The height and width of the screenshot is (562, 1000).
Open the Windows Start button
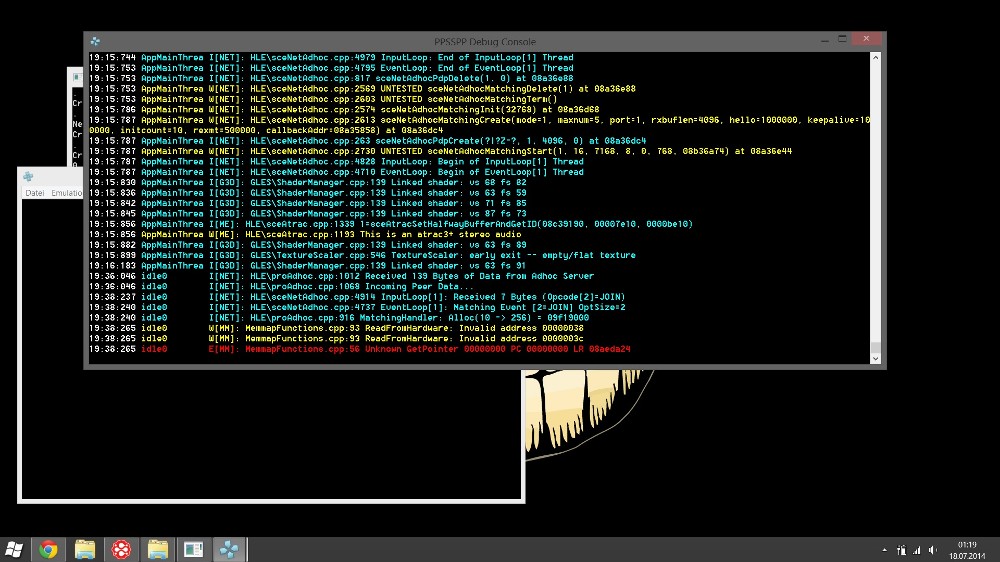pyautogui.click(x=14, y=549)
